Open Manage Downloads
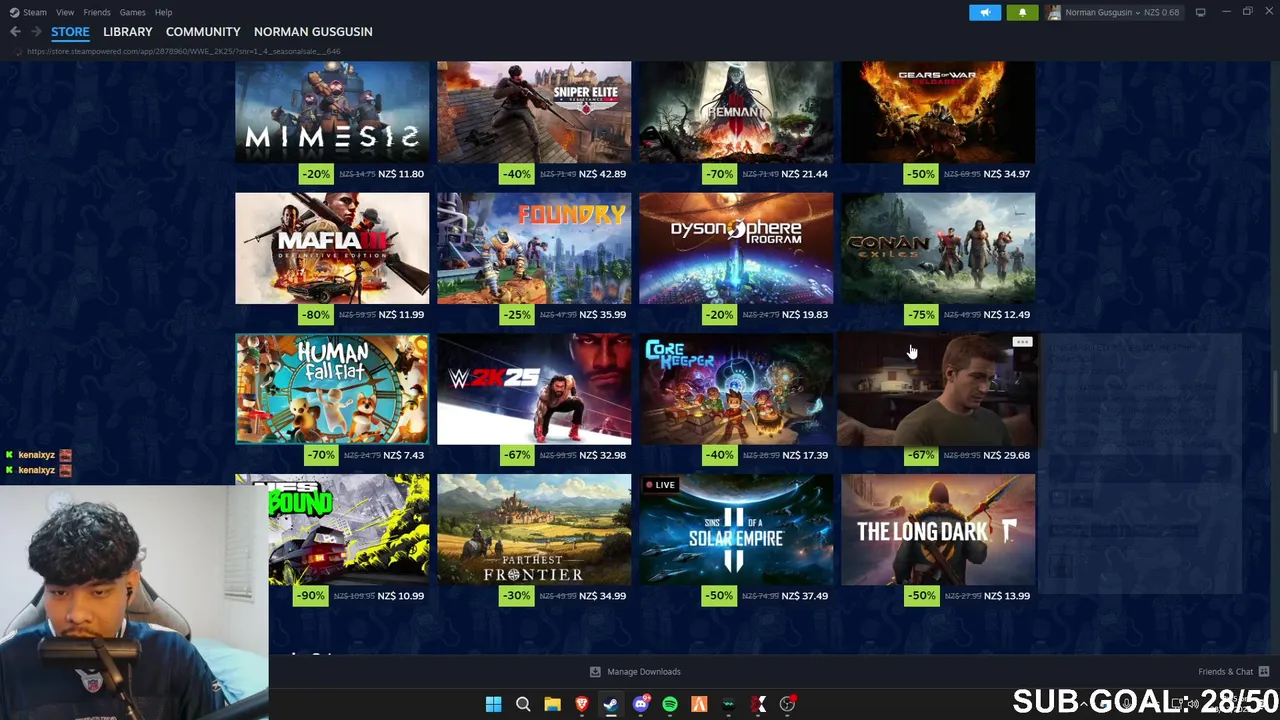The width and height of the screenshot is (1280, 720). (635, 672)
